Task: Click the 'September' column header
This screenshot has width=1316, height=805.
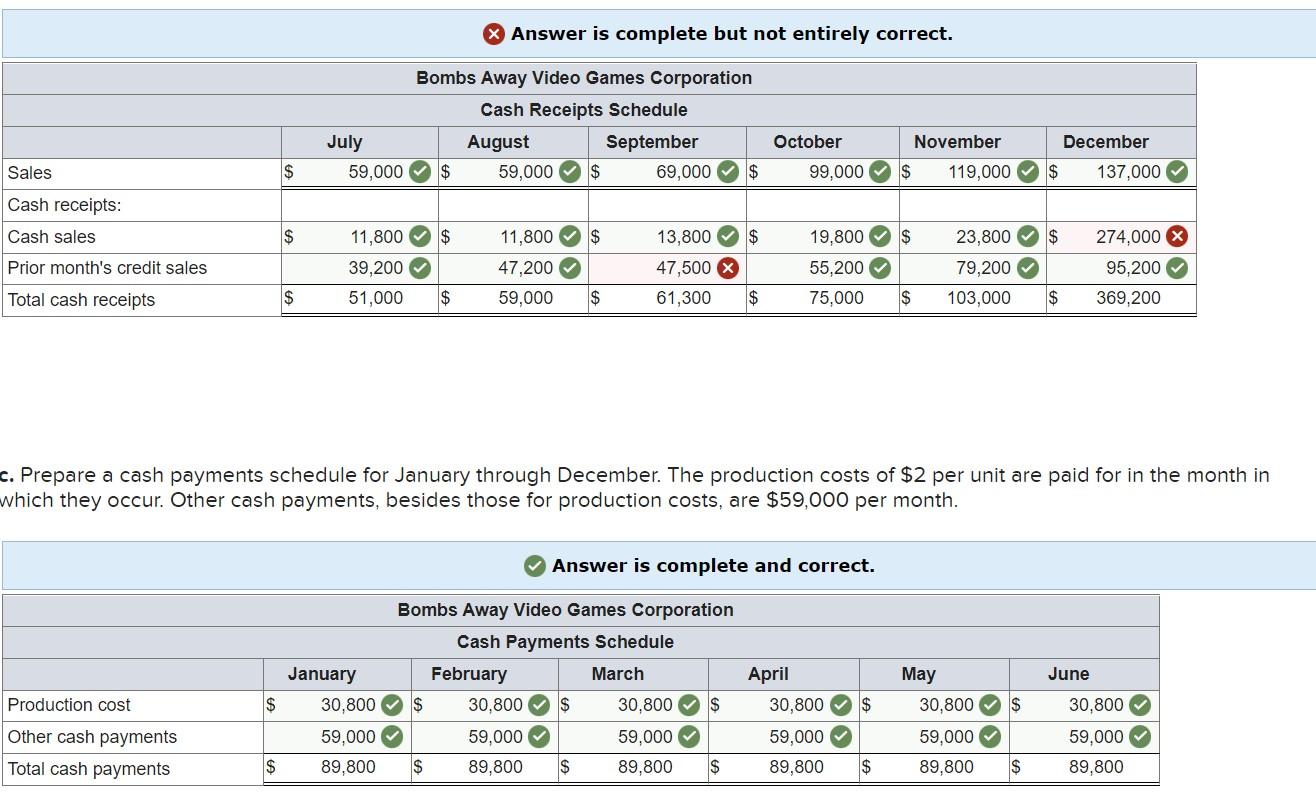Action: click(x=652, y=142)
